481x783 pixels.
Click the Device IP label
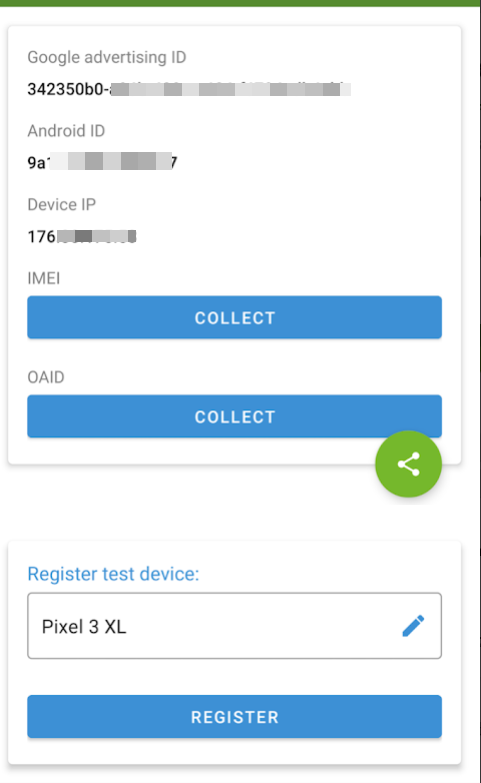point(61,205)
